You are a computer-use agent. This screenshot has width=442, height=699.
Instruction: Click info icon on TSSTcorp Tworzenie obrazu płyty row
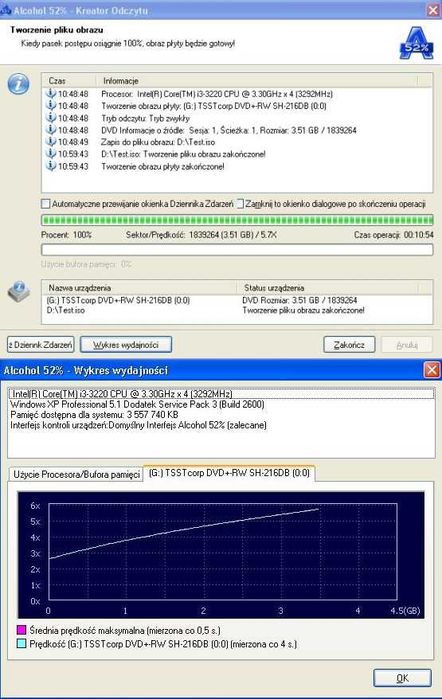pos(51,106)
